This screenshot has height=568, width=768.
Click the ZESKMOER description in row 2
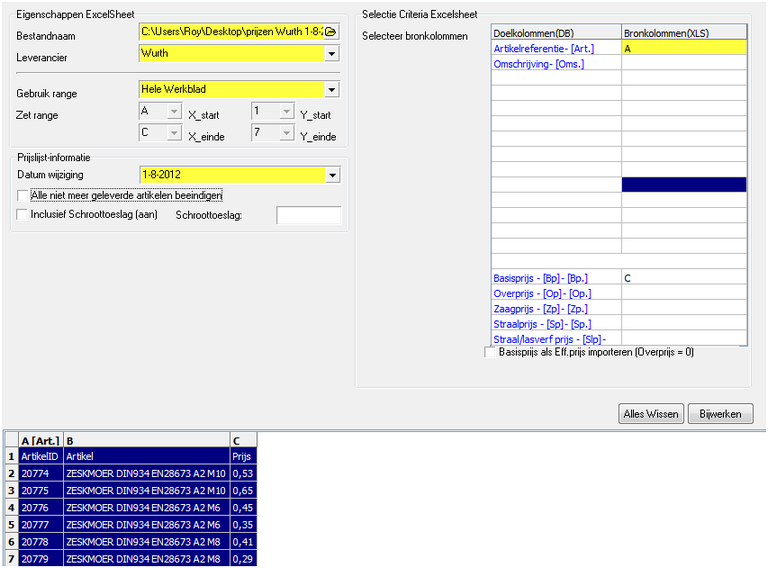(146, 473)
